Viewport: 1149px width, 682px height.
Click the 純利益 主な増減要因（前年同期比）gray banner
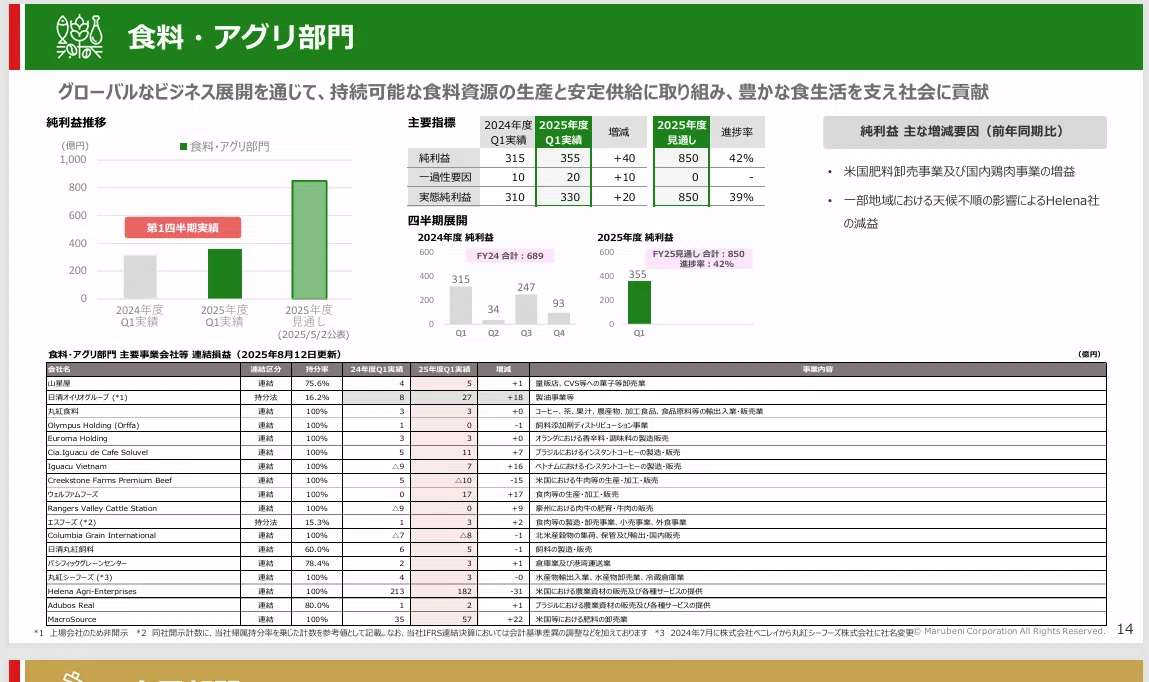tap(964, 132)
